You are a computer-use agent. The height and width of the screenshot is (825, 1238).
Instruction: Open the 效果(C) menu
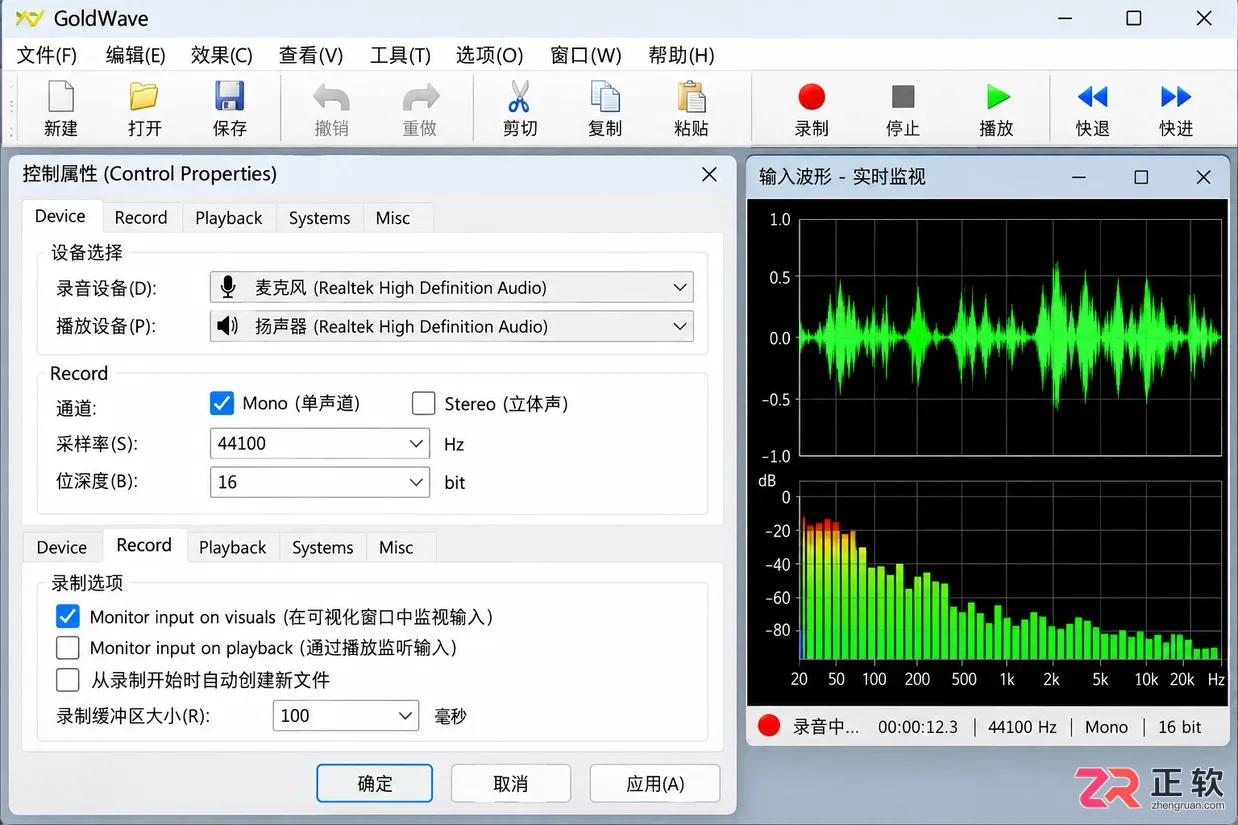coord(222,55)
